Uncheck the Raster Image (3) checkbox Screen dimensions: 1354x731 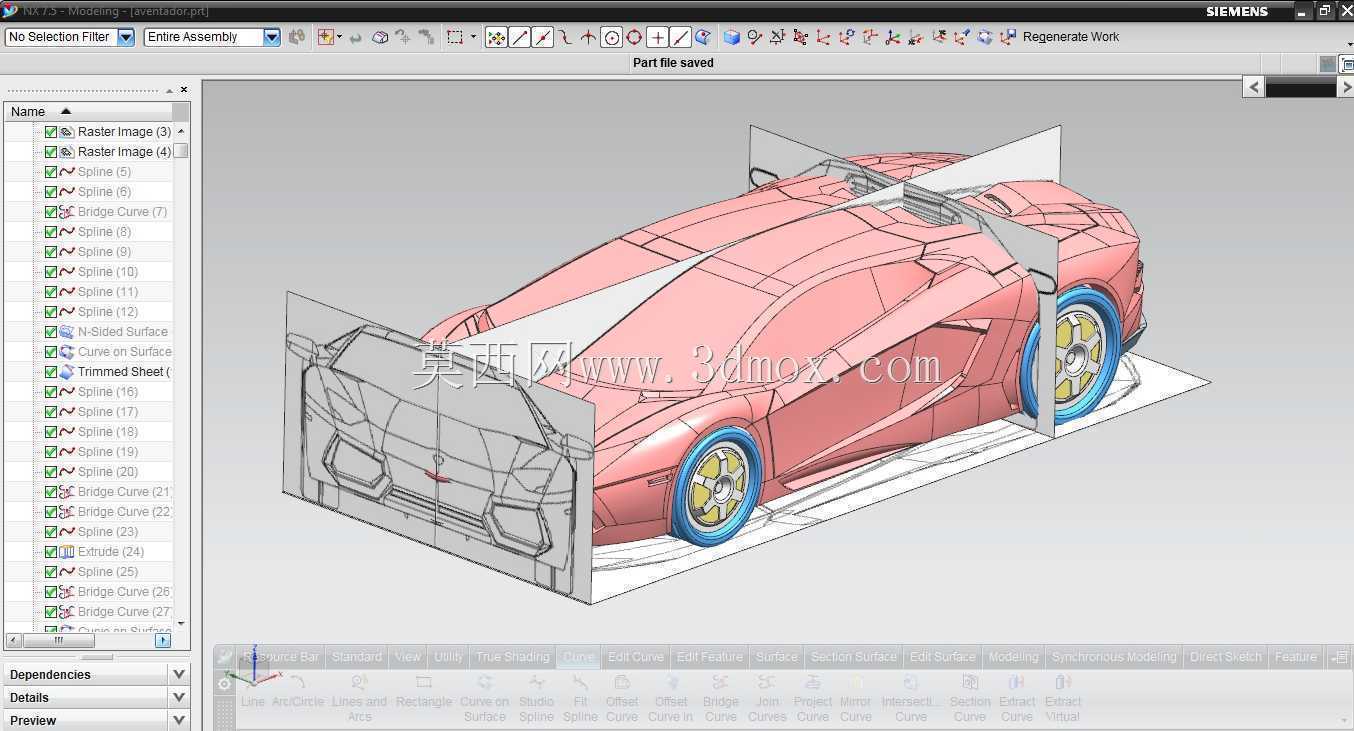51,132
